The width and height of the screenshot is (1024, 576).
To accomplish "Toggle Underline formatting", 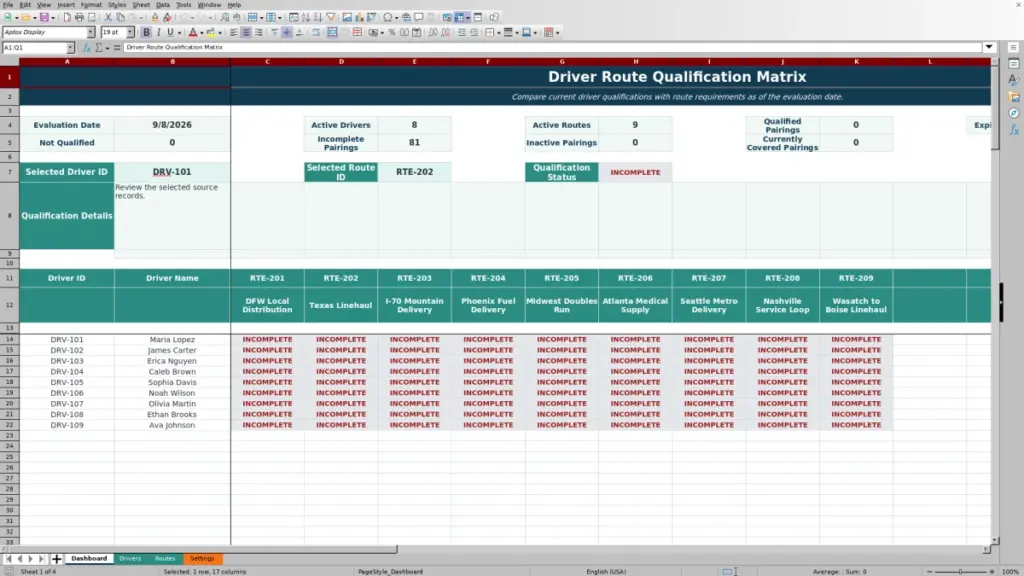I will [x=170, y=32].
